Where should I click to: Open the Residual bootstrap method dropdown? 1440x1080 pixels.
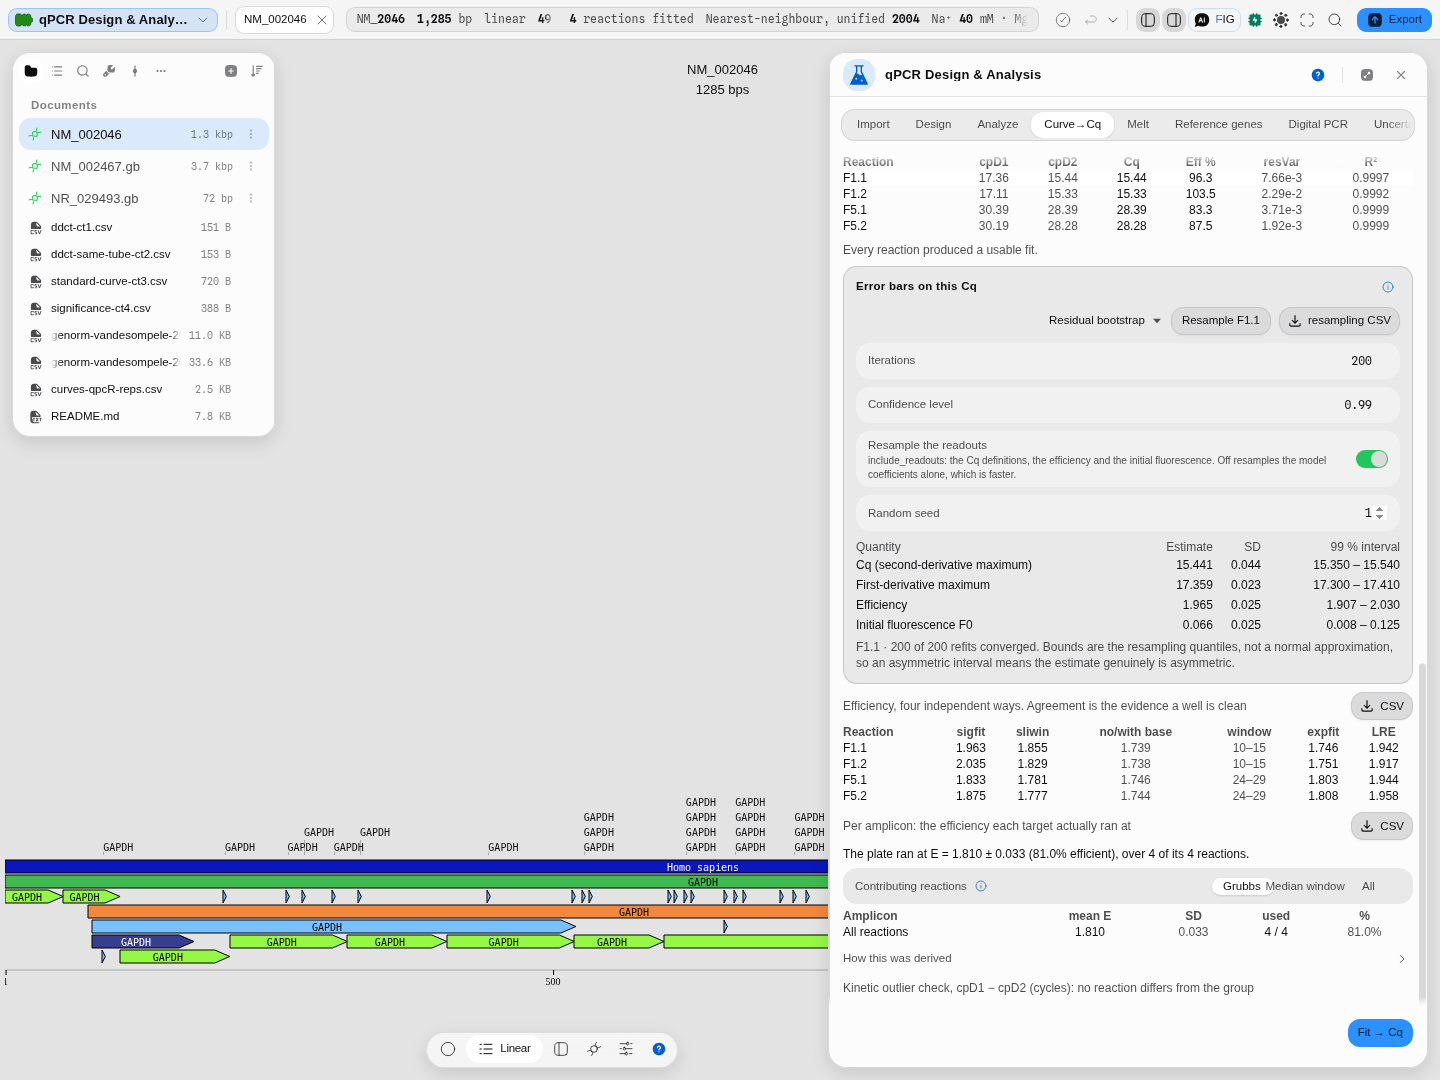1105,321
